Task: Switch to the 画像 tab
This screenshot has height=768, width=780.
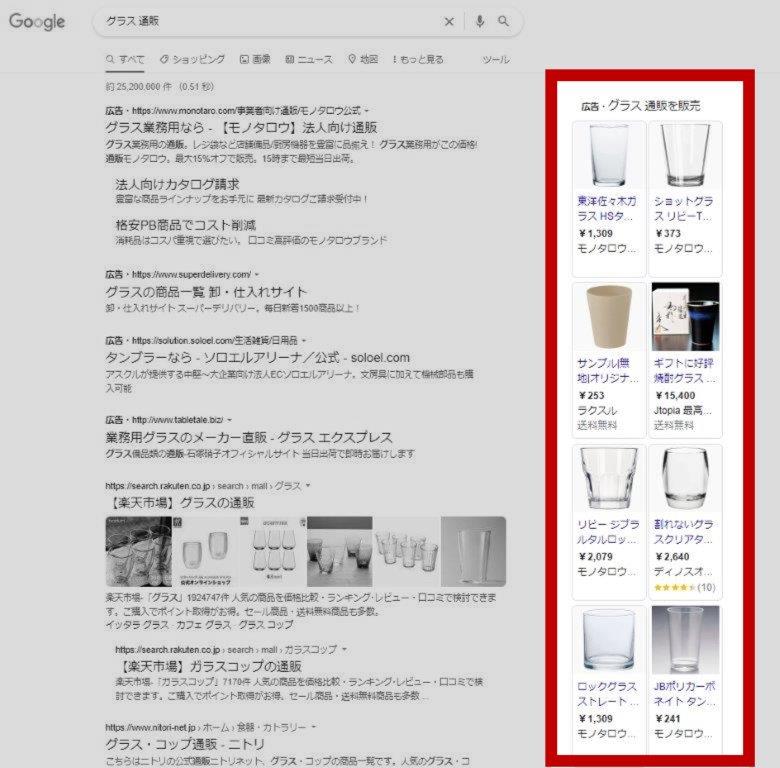Action: point(255,59)
